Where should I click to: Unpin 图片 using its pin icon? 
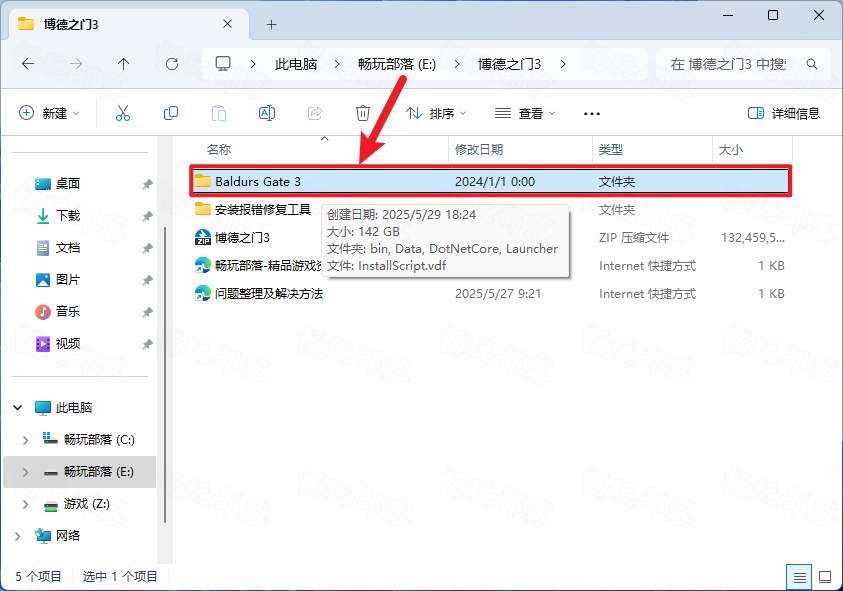click(x=147, y=280)
